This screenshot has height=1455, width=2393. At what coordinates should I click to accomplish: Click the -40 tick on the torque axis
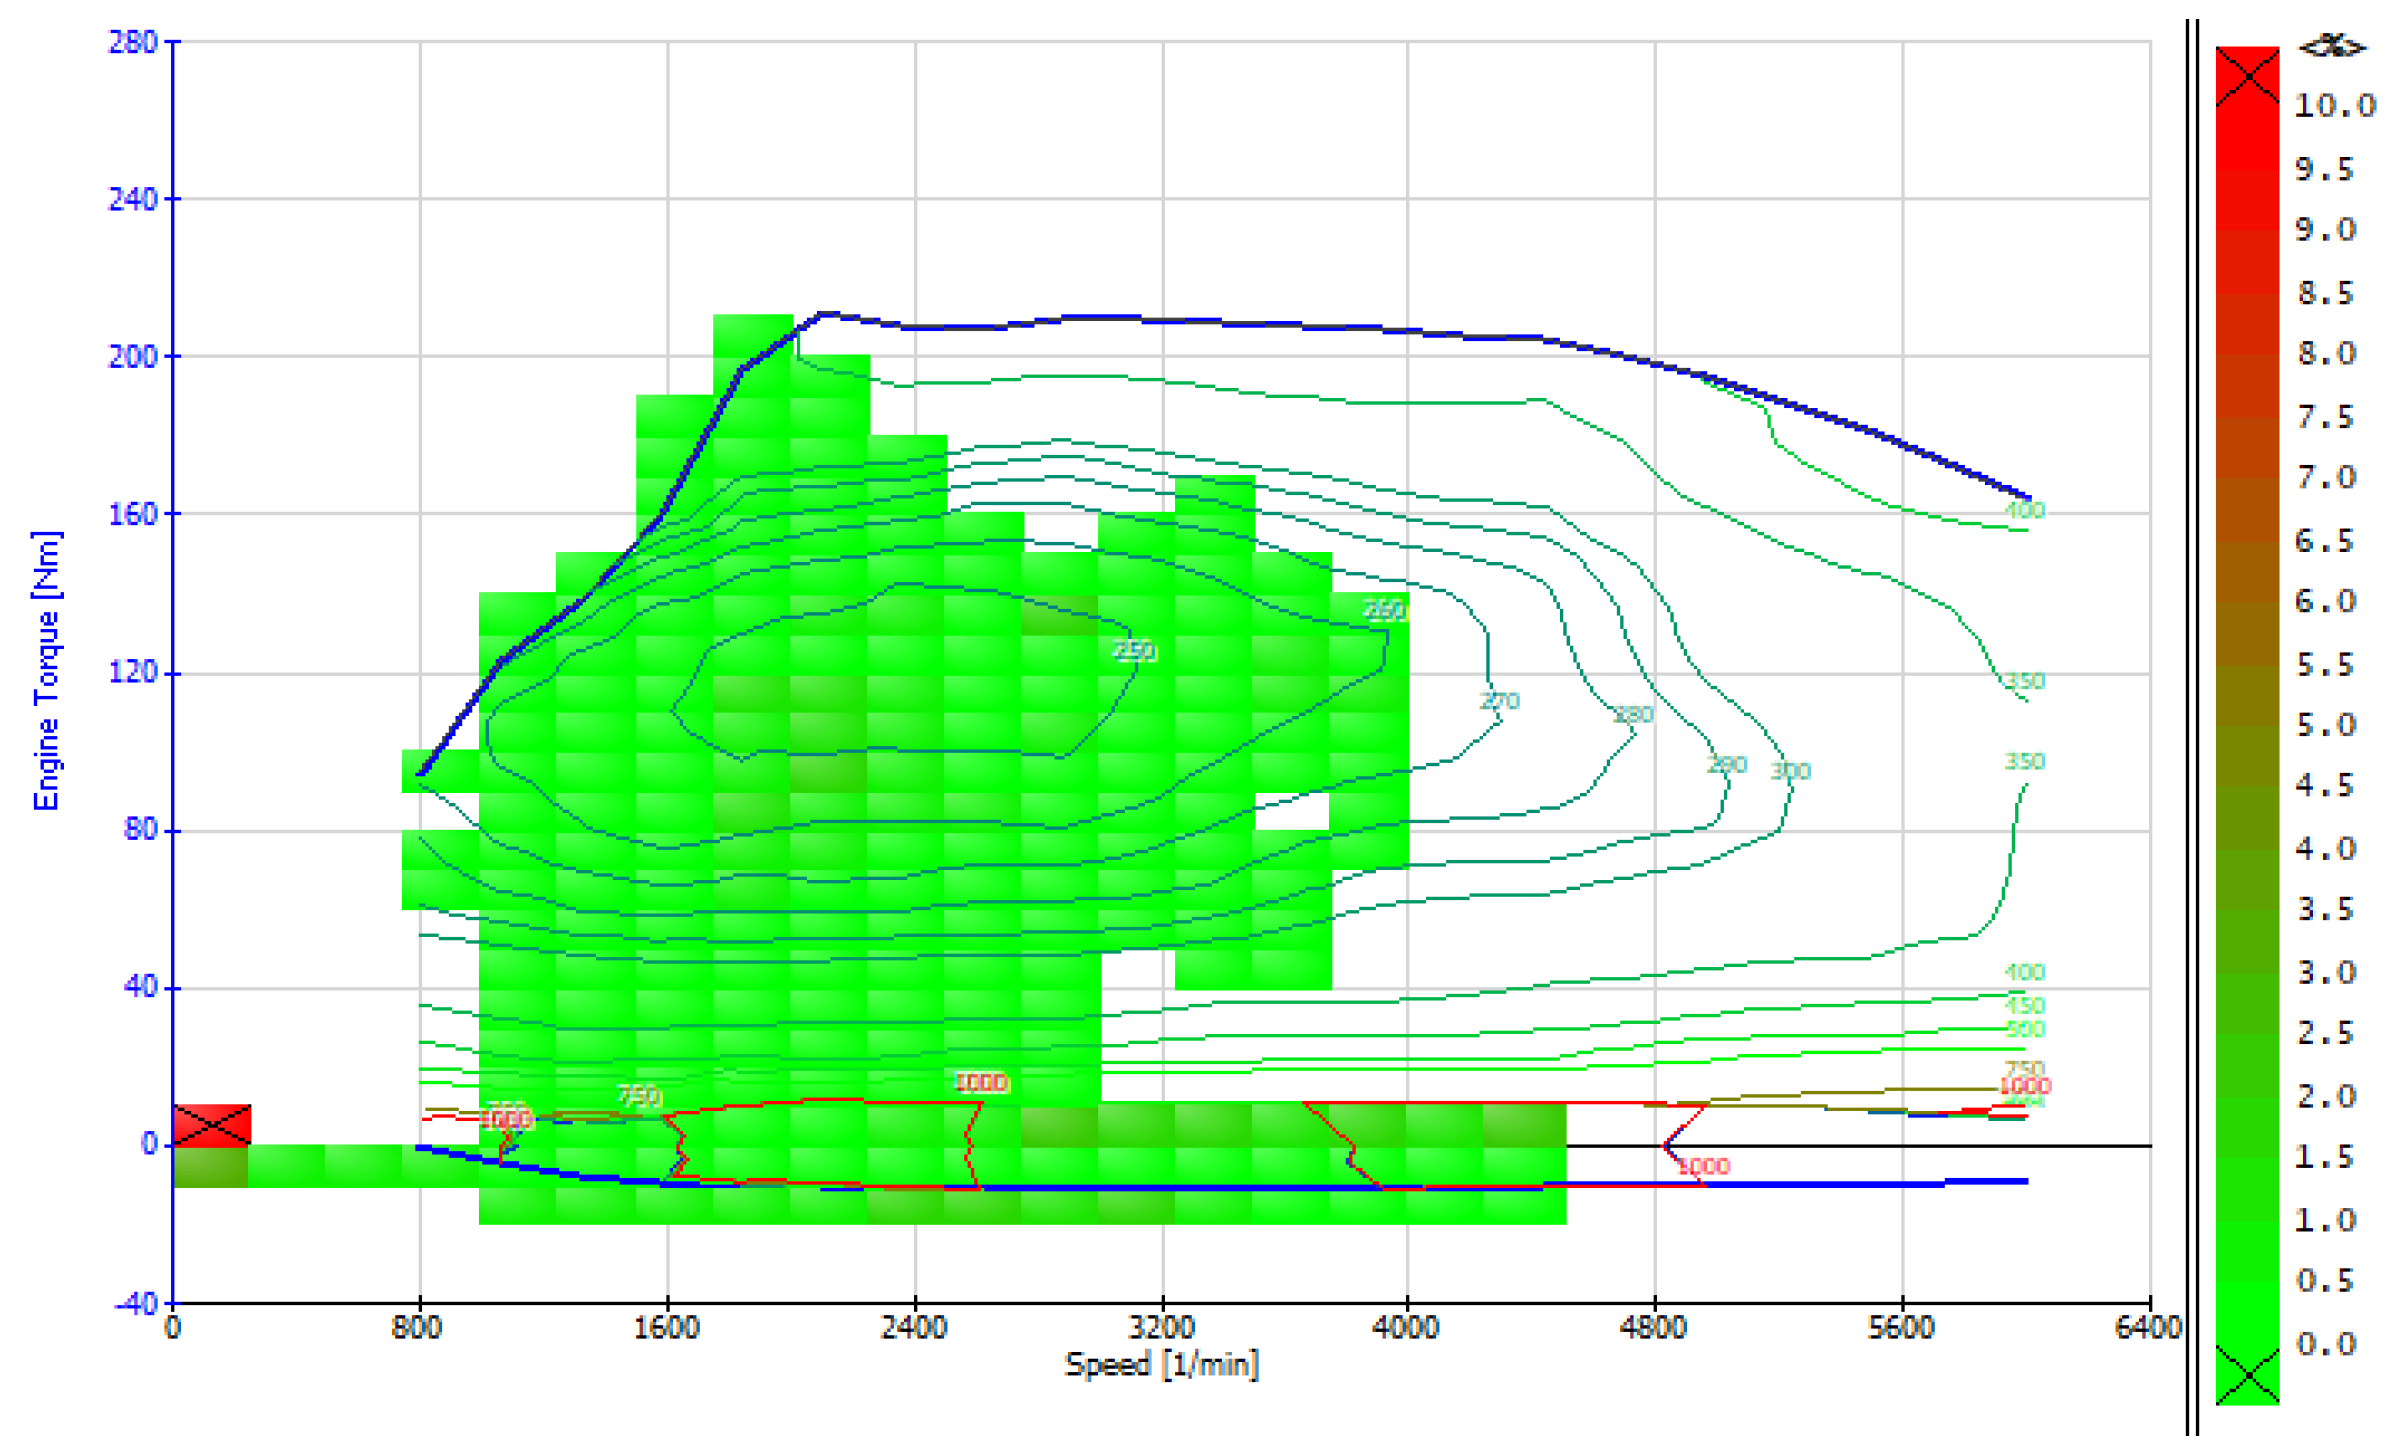click(x=137, y=1303)
